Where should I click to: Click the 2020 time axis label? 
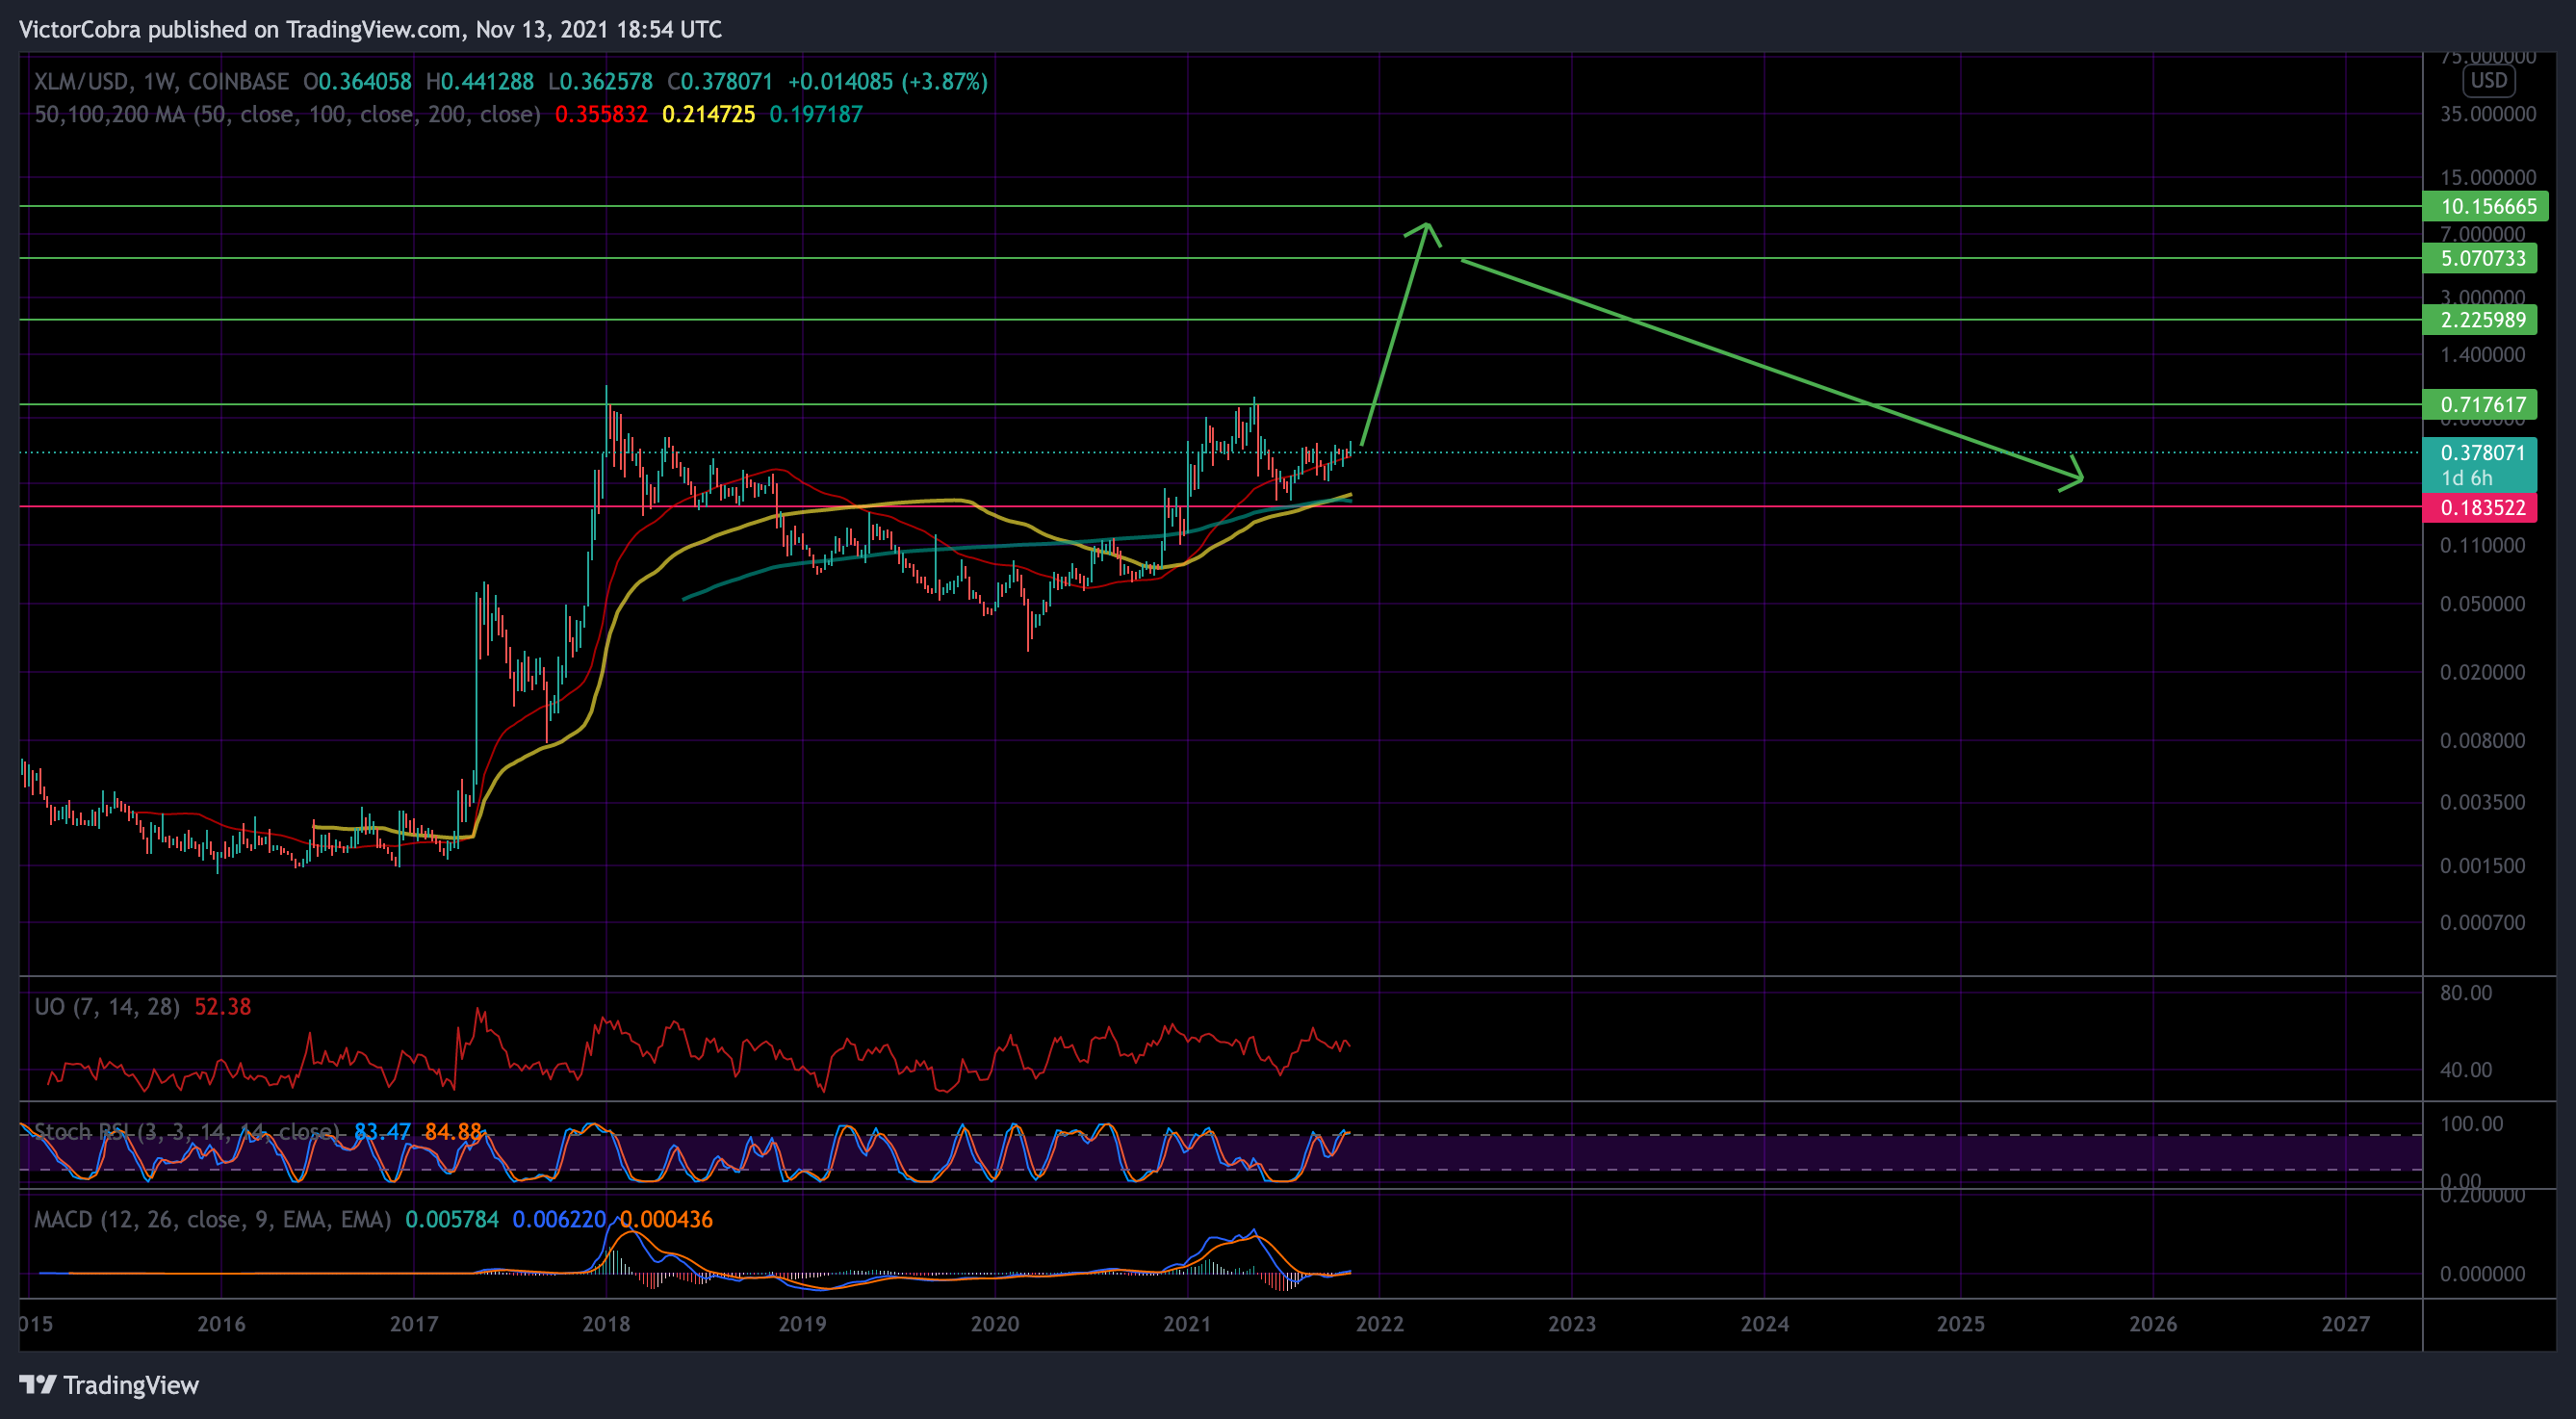pyautogui.click(x=995, y=1324)
